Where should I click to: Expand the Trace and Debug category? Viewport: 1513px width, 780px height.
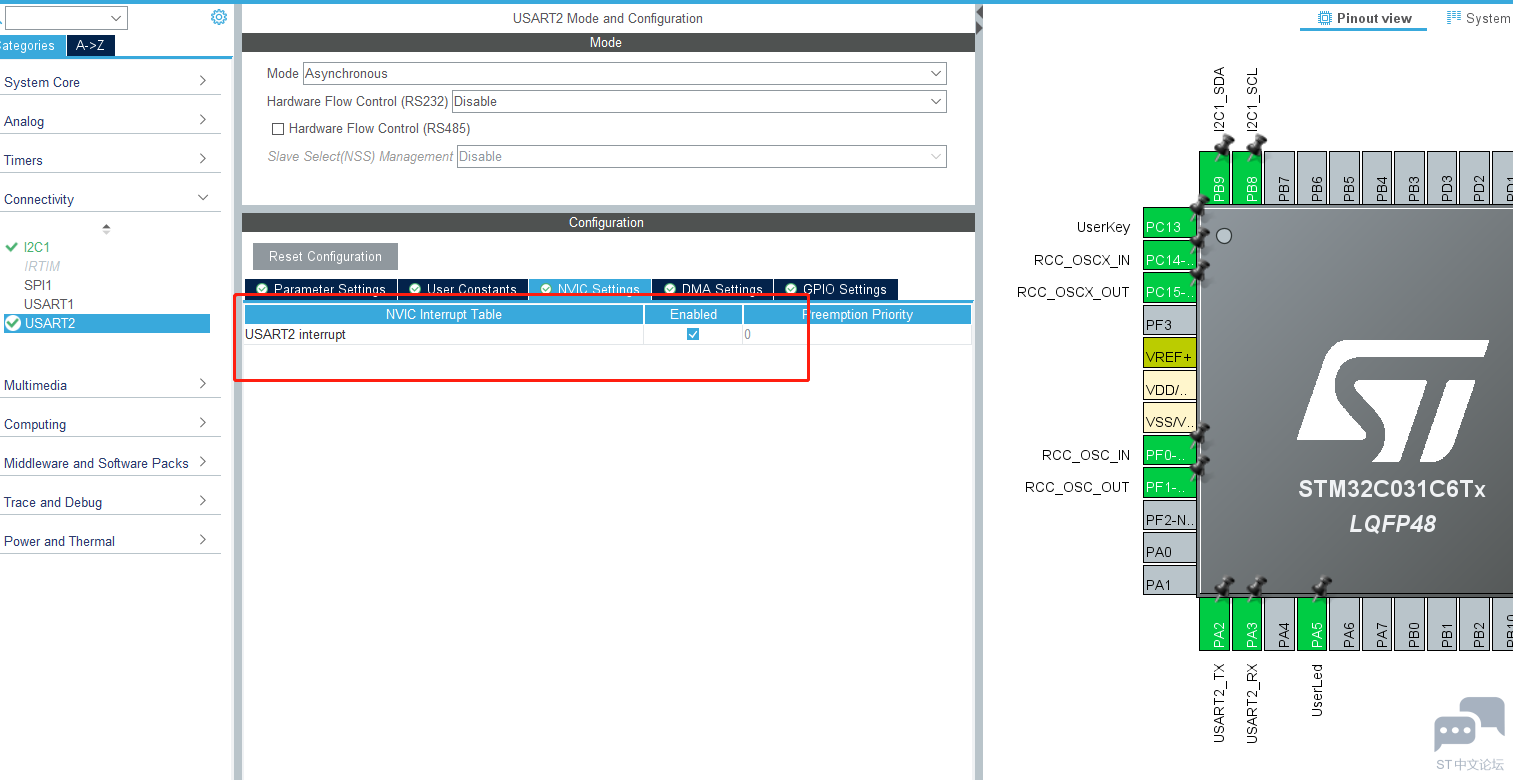point(108,502)
